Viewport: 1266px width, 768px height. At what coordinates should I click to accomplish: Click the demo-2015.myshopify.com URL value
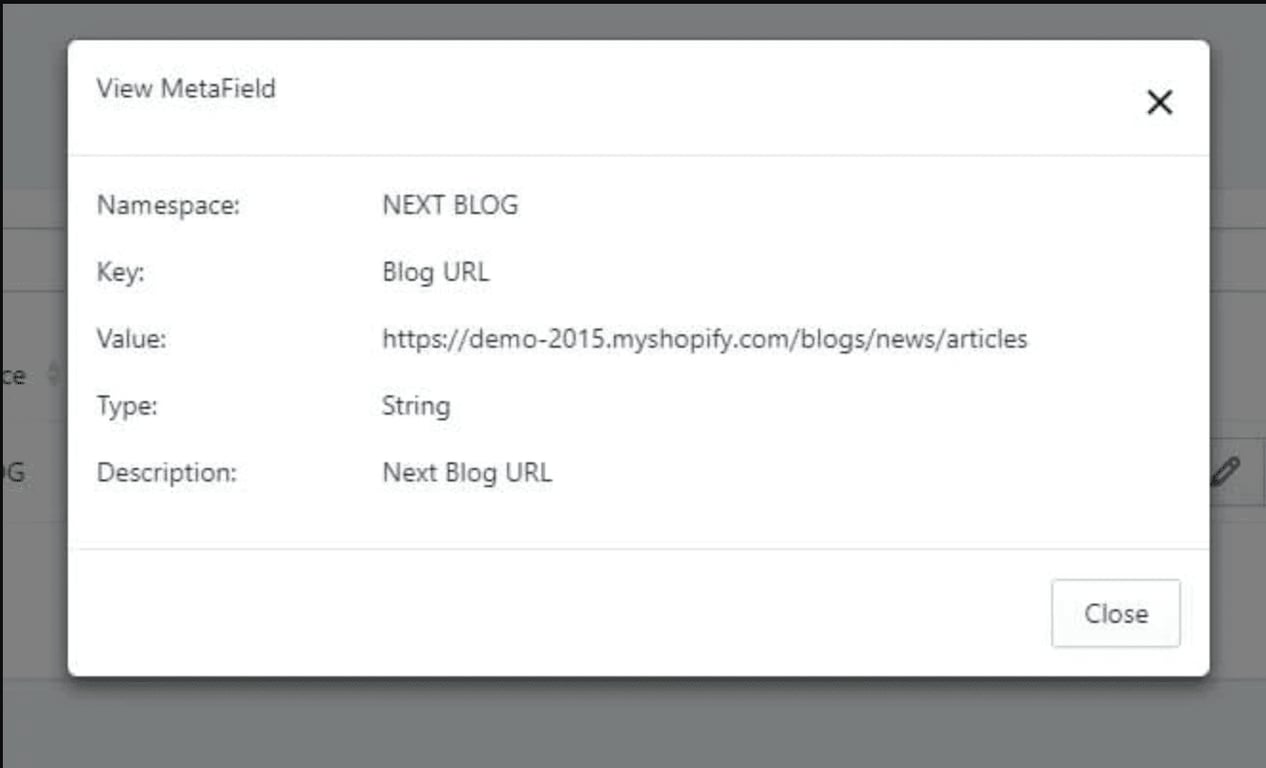pyautogui.click(x=704, y=340)
